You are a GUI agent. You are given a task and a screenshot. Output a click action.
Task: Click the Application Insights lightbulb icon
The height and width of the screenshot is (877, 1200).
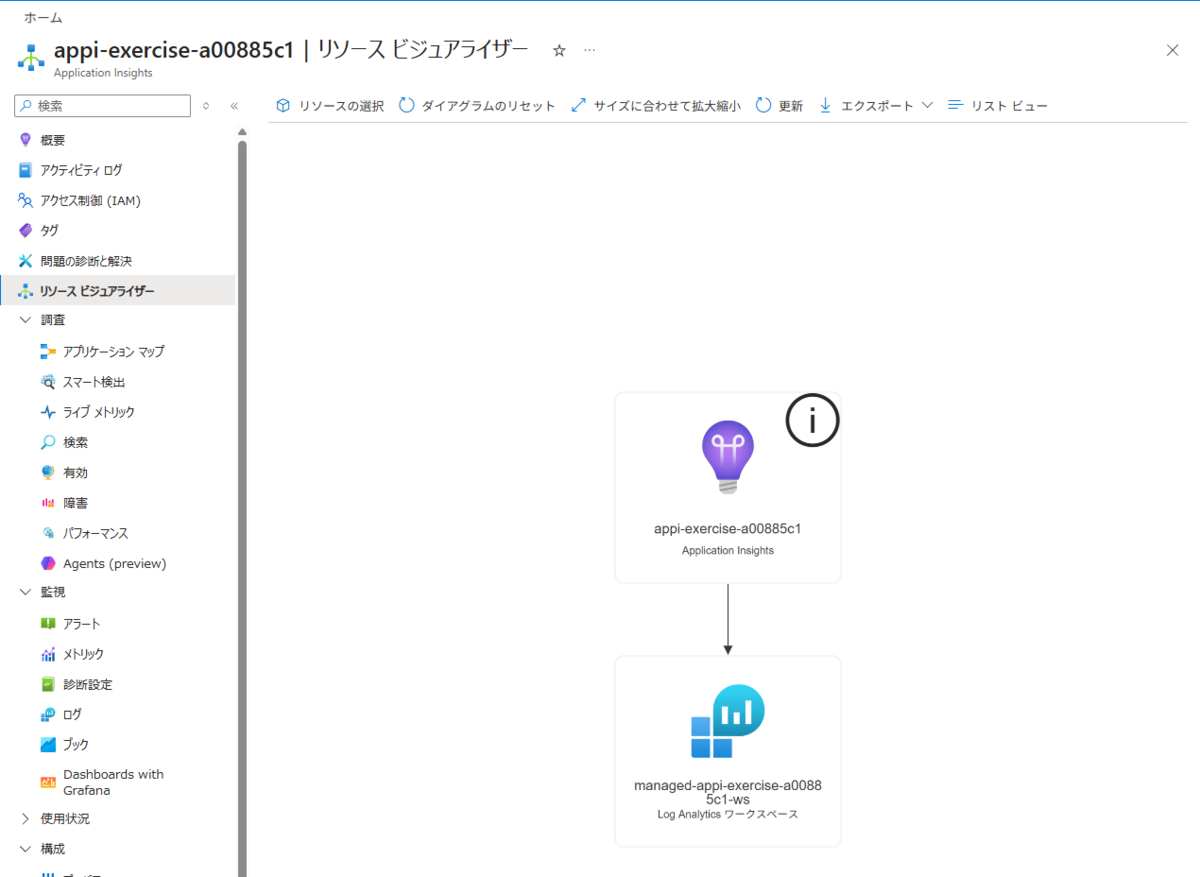(728, 456)
